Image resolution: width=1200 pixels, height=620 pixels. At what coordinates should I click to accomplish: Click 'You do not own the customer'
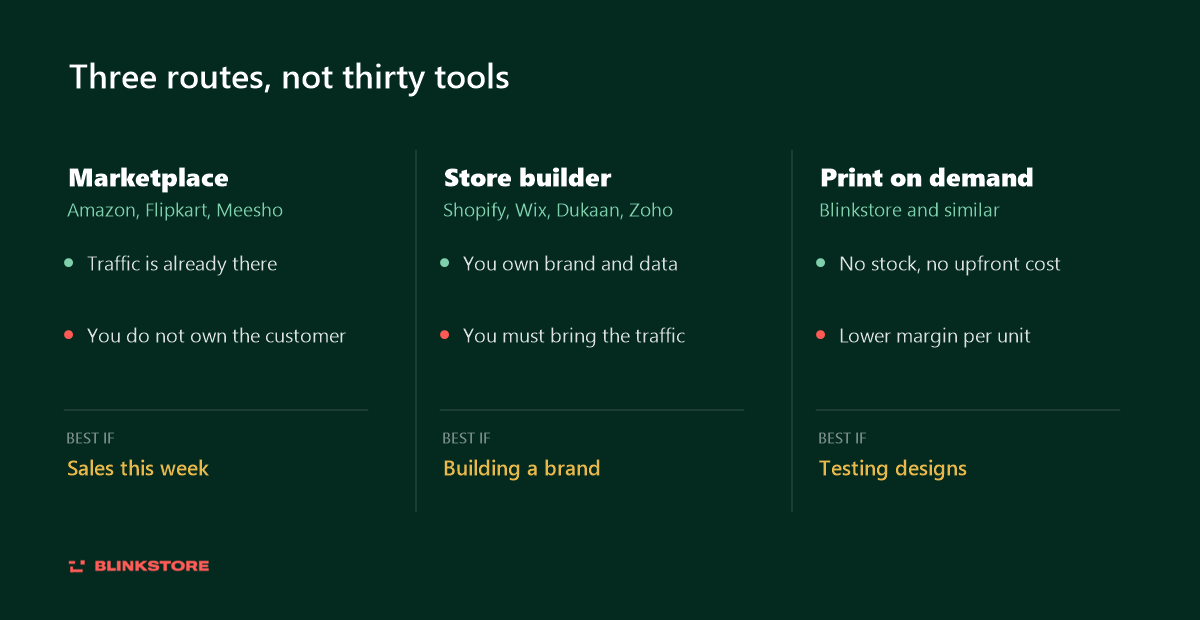pyautogui.click(x=216, y=336)
